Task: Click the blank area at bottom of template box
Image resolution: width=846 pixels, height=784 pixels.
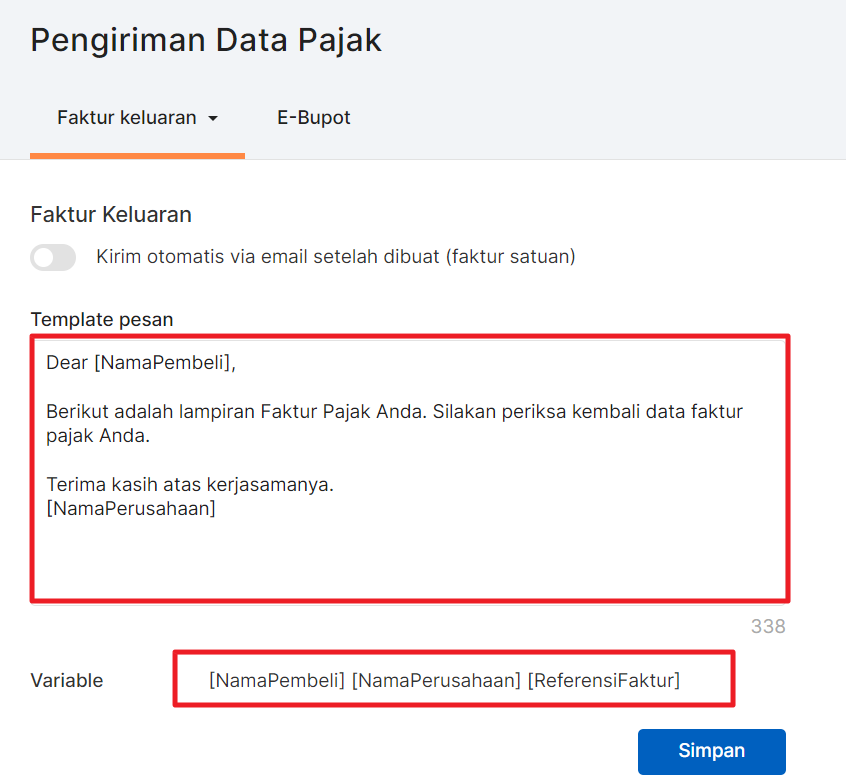Action: point(408,561)
